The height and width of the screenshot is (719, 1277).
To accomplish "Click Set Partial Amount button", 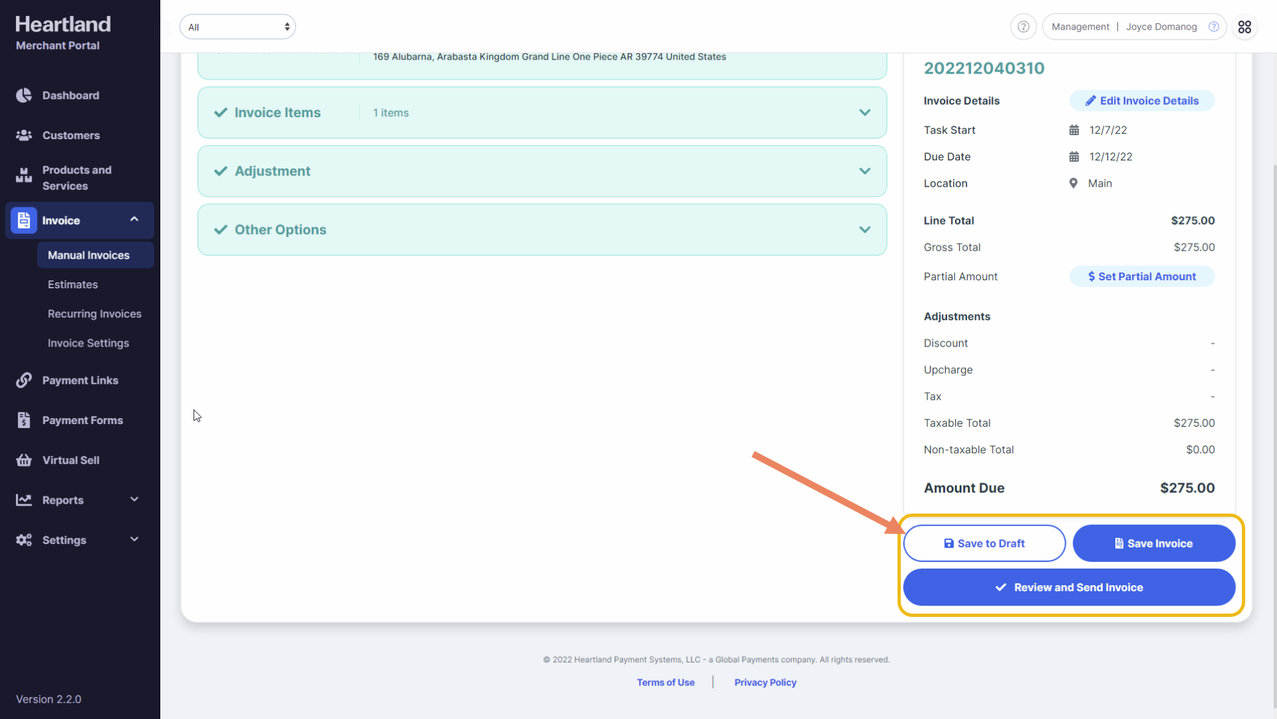I will (1141, 277).
